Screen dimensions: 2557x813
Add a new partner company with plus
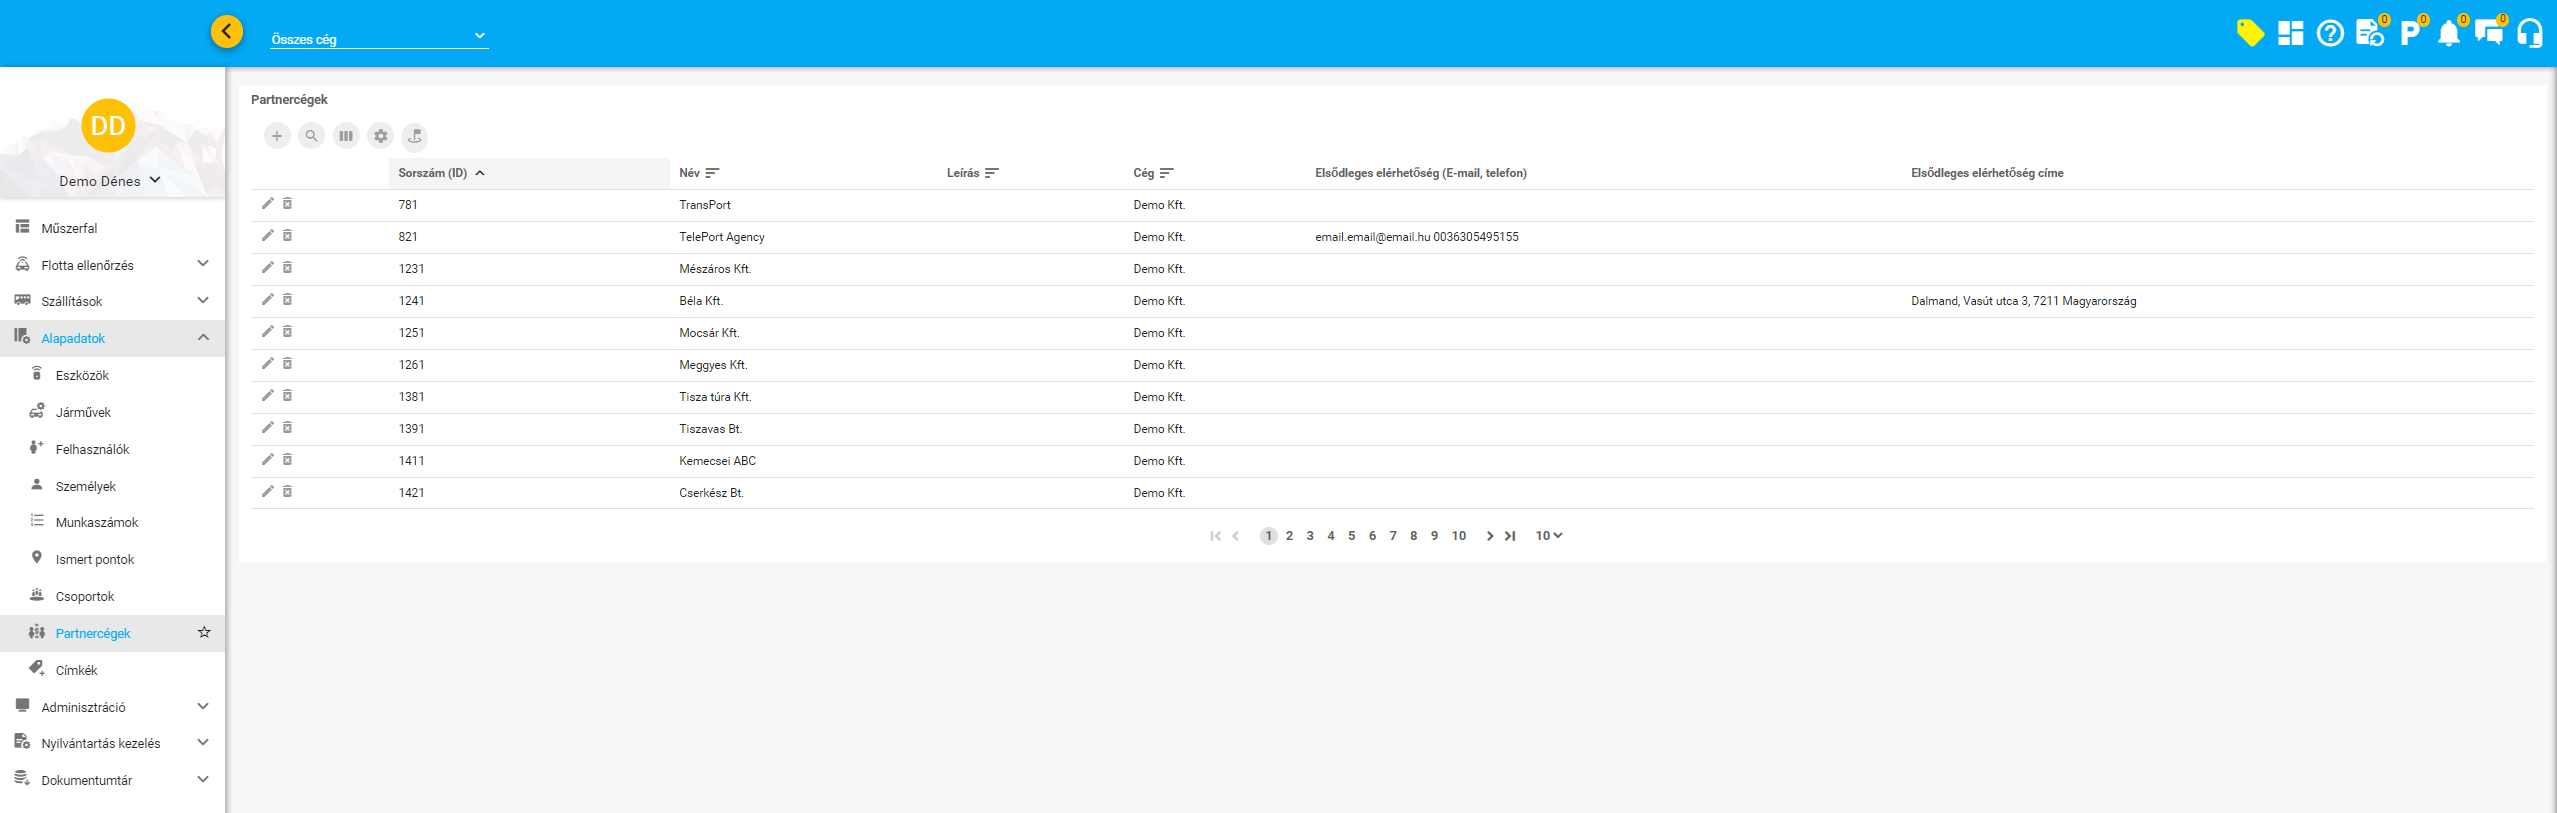(x=277, y=136)
